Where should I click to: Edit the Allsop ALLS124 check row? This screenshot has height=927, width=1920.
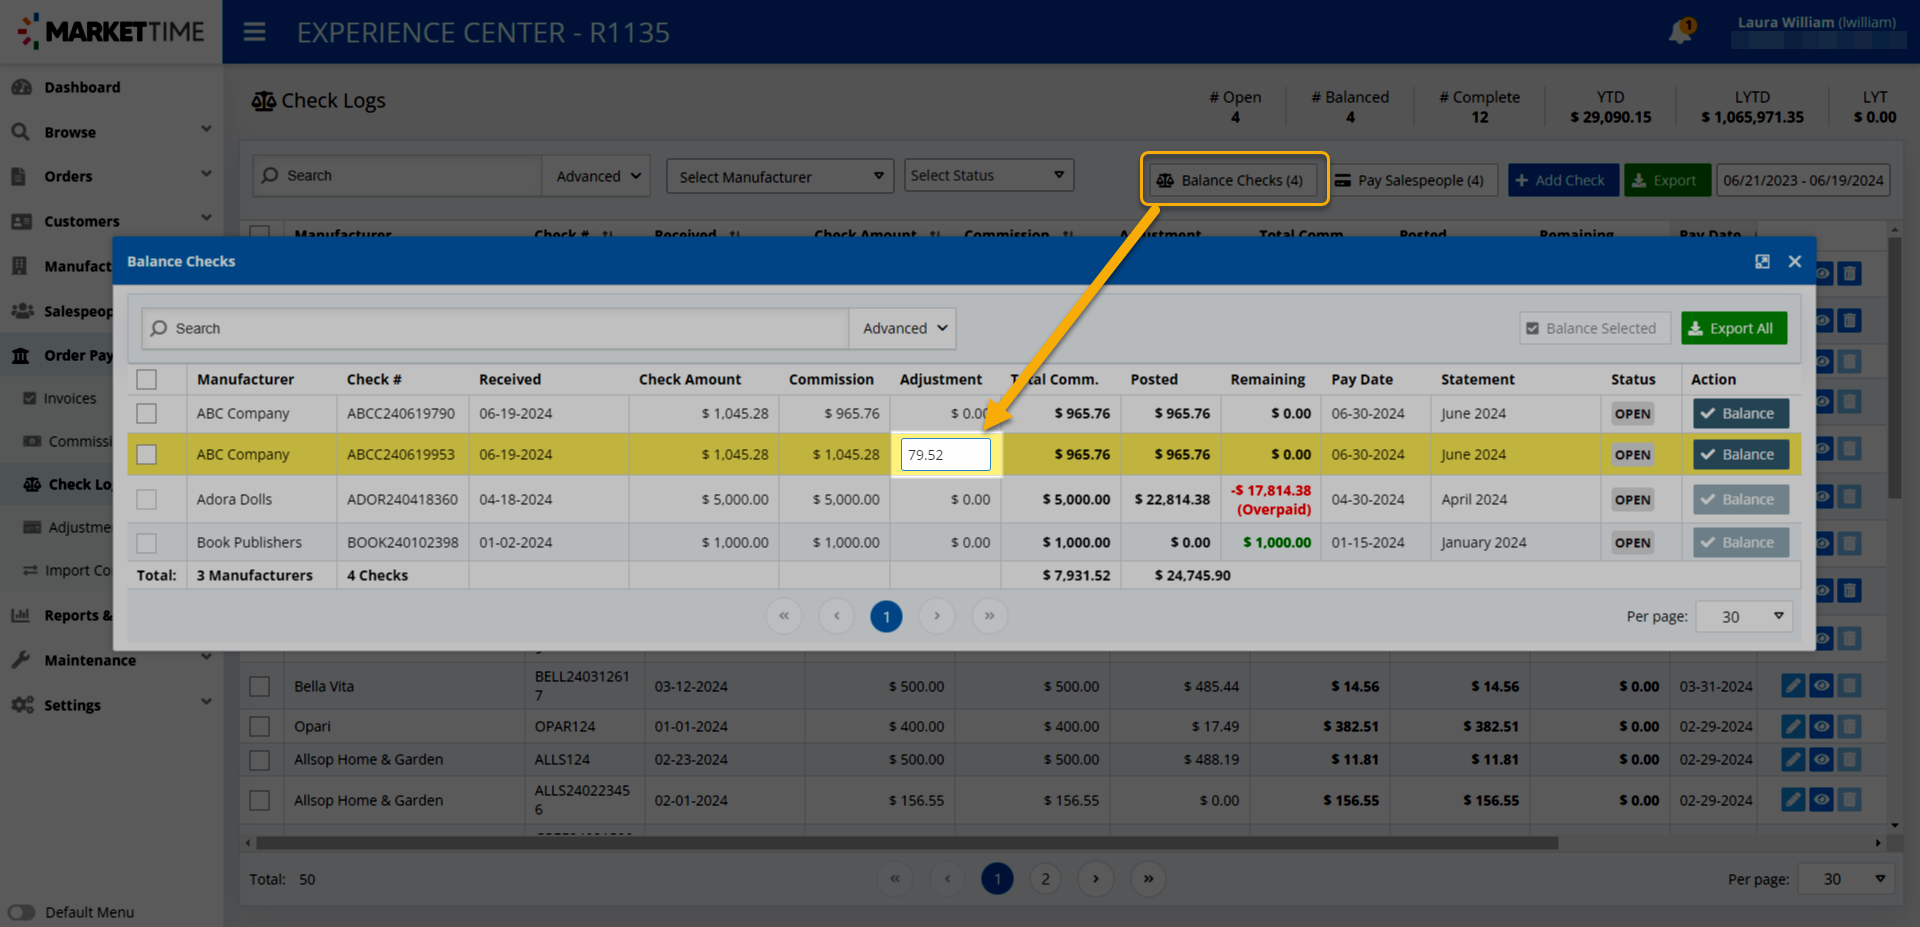click(1794, 760)
